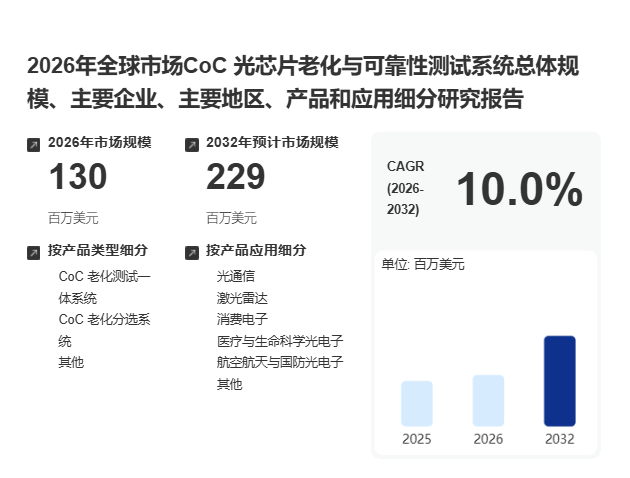Click the 10.0% CAGR value

click(x=520, y=189)
